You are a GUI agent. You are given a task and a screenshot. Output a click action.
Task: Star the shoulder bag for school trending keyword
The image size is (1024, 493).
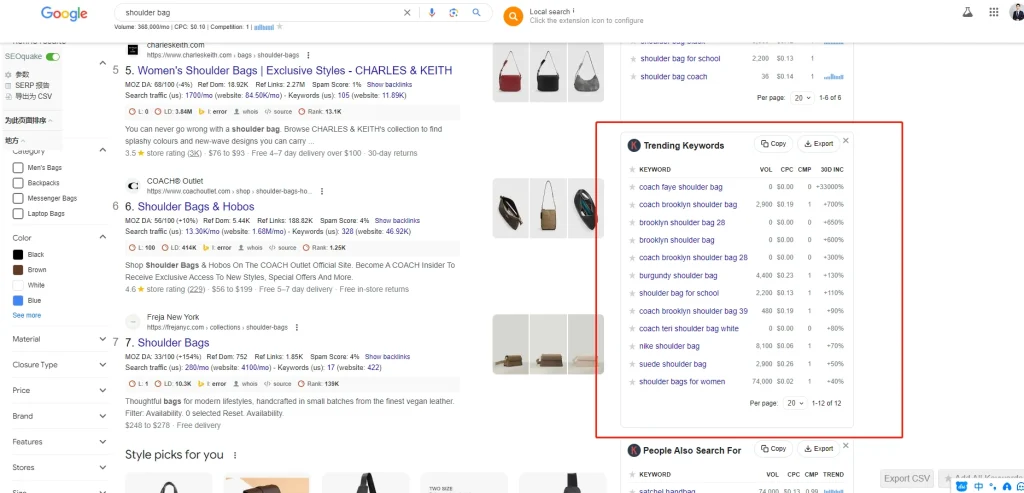click(x=632, y=293)
